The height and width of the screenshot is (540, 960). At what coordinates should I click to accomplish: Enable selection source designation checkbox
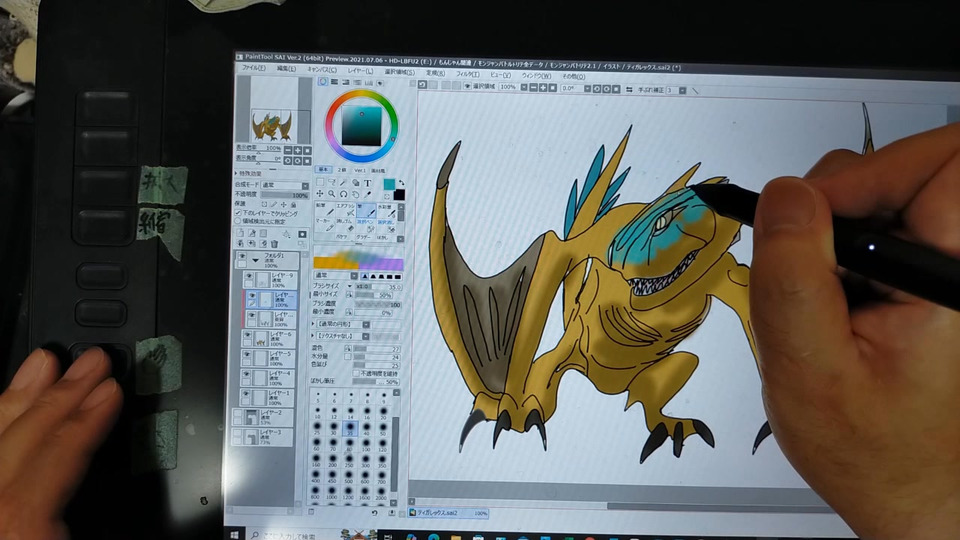pyautogui.click(x=238, y=220)
